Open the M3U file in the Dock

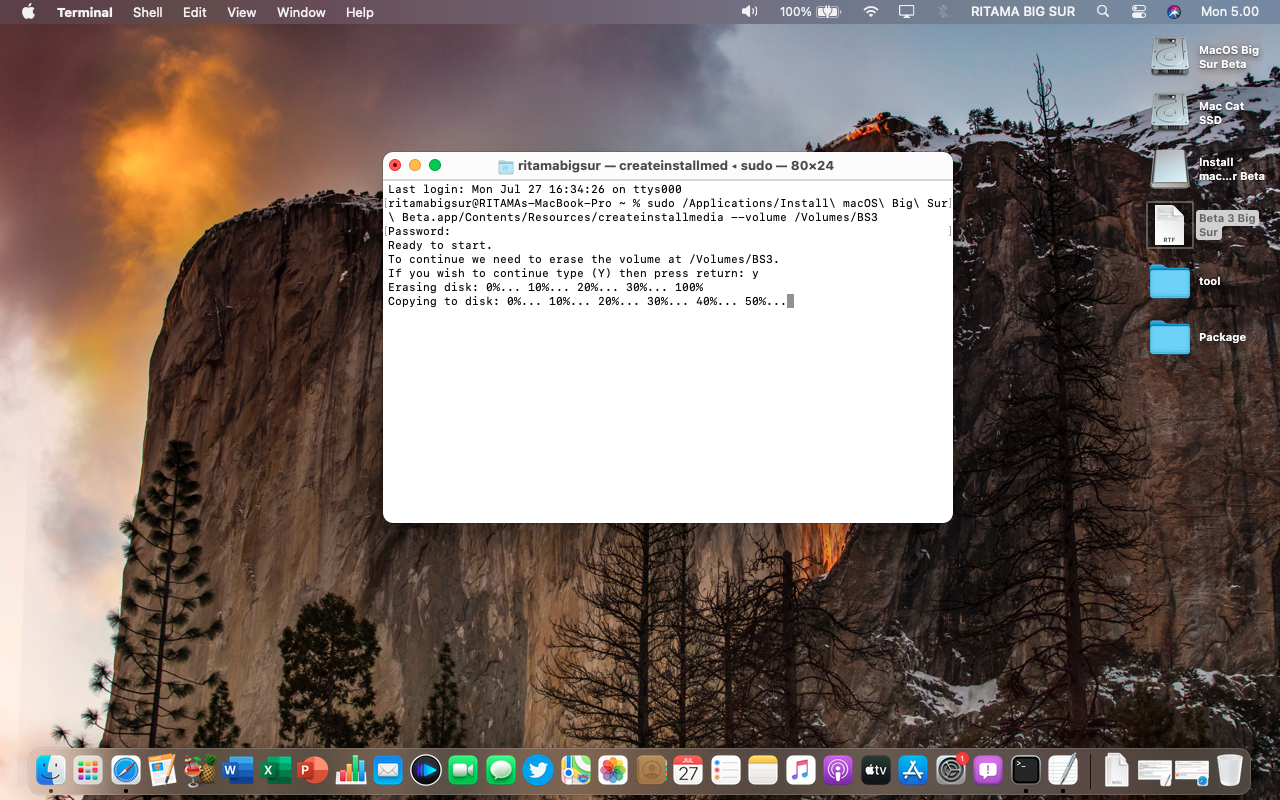(1117, 770)
